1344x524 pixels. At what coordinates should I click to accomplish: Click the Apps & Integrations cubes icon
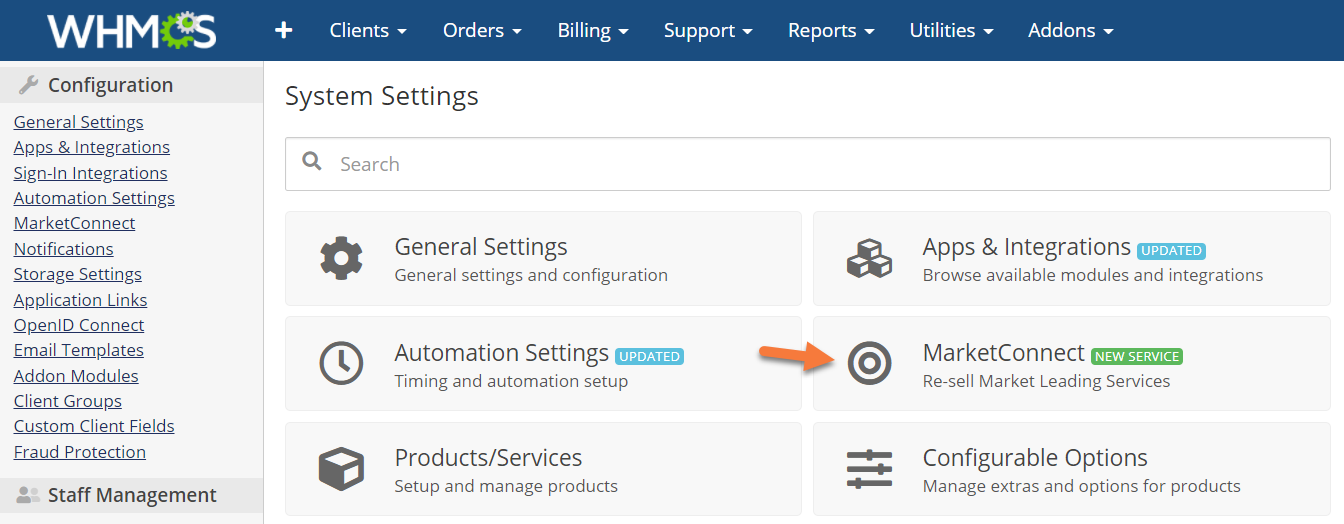(x=869, y=258)
